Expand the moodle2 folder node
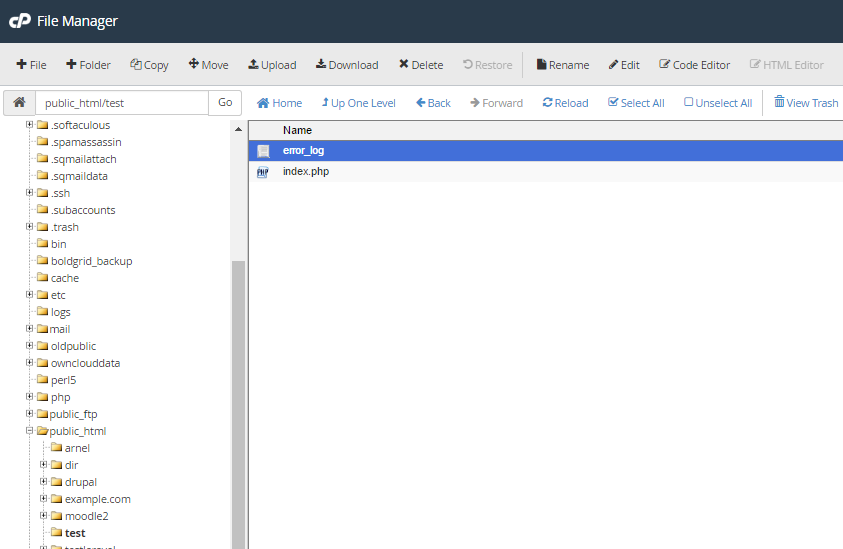Screen dimensions: 843x549 tap(44, 516)
